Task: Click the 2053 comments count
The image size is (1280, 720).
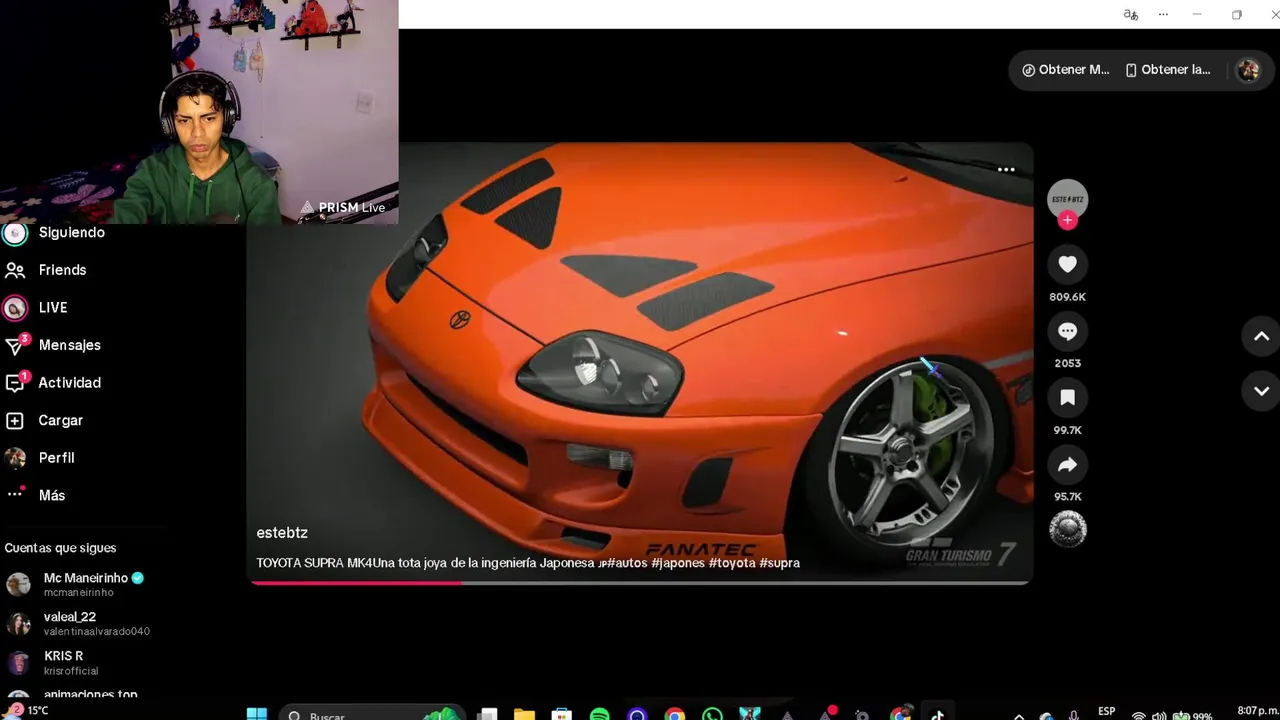Action: (x=1067, y=364)
